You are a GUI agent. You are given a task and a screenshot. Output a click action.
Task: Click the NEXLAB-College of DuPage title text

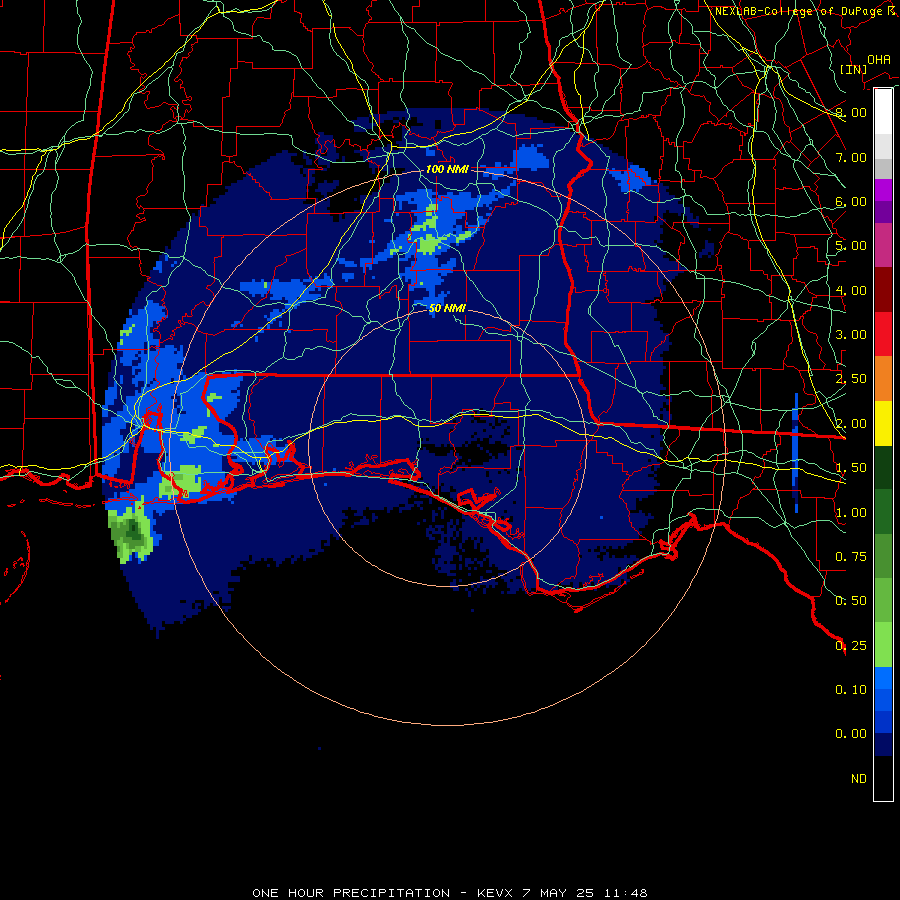(806, 11)
